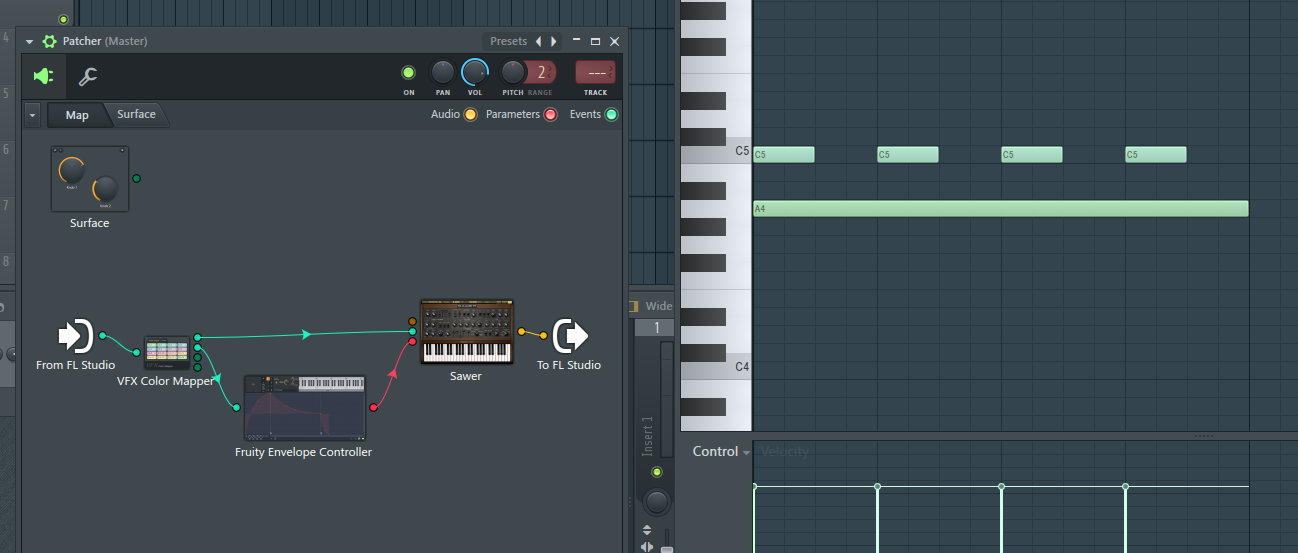Click the first C5 note in the piano roll
Image resolution: width=1298 pixels, height=553 pixels.
pos(784,155)
